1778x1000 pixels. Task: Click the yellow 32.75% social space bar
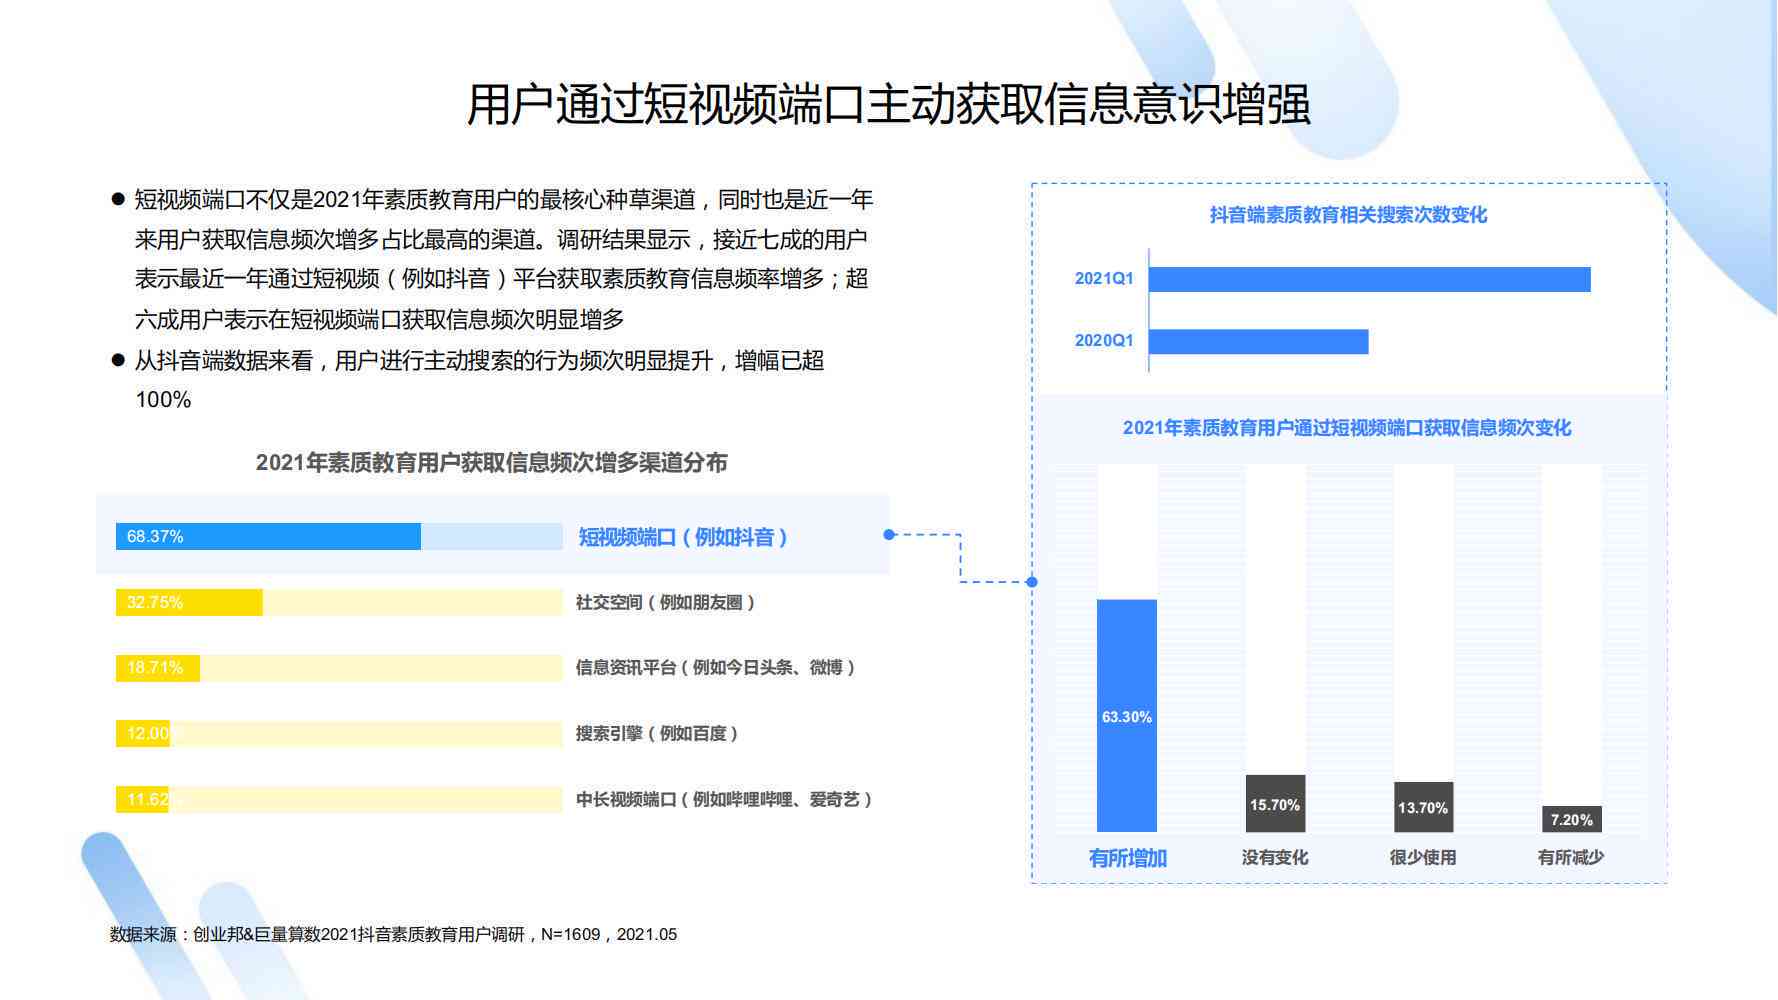coord(189,602)
